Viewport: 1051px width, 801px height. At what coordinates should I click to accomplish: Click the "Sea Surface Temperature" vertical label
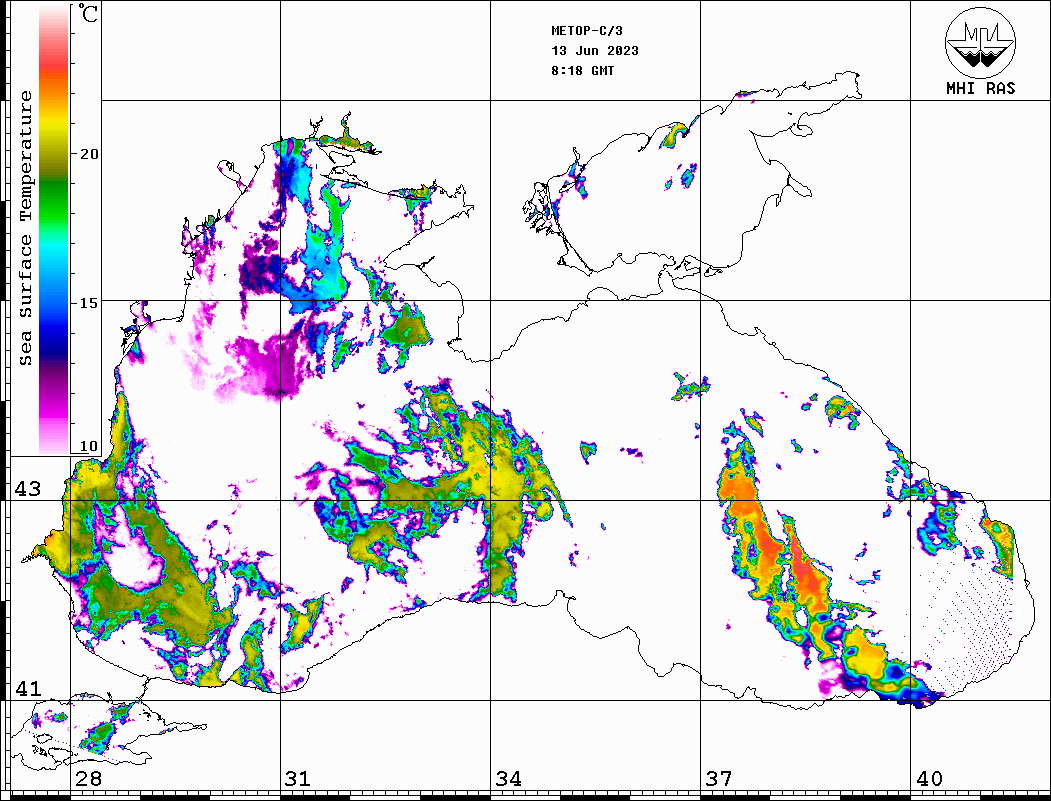tap(25, 228)
